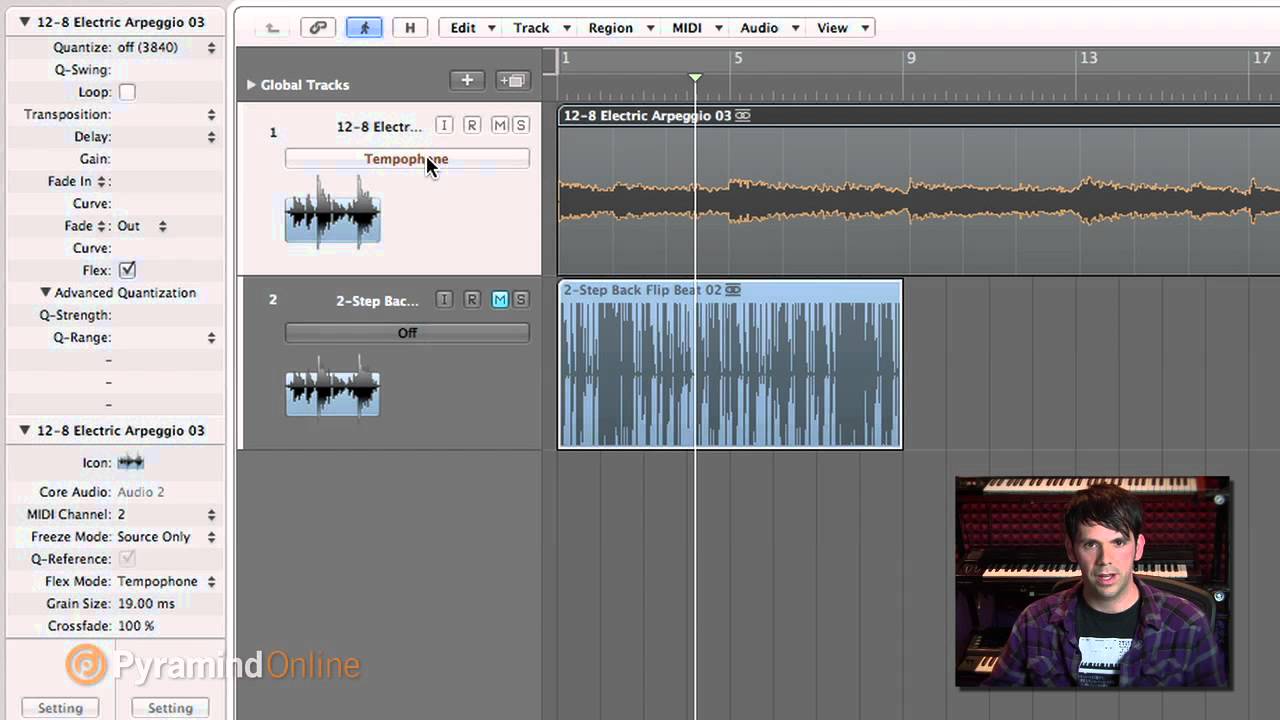Open the Edit menu
1280x720 pixels.
473,28
